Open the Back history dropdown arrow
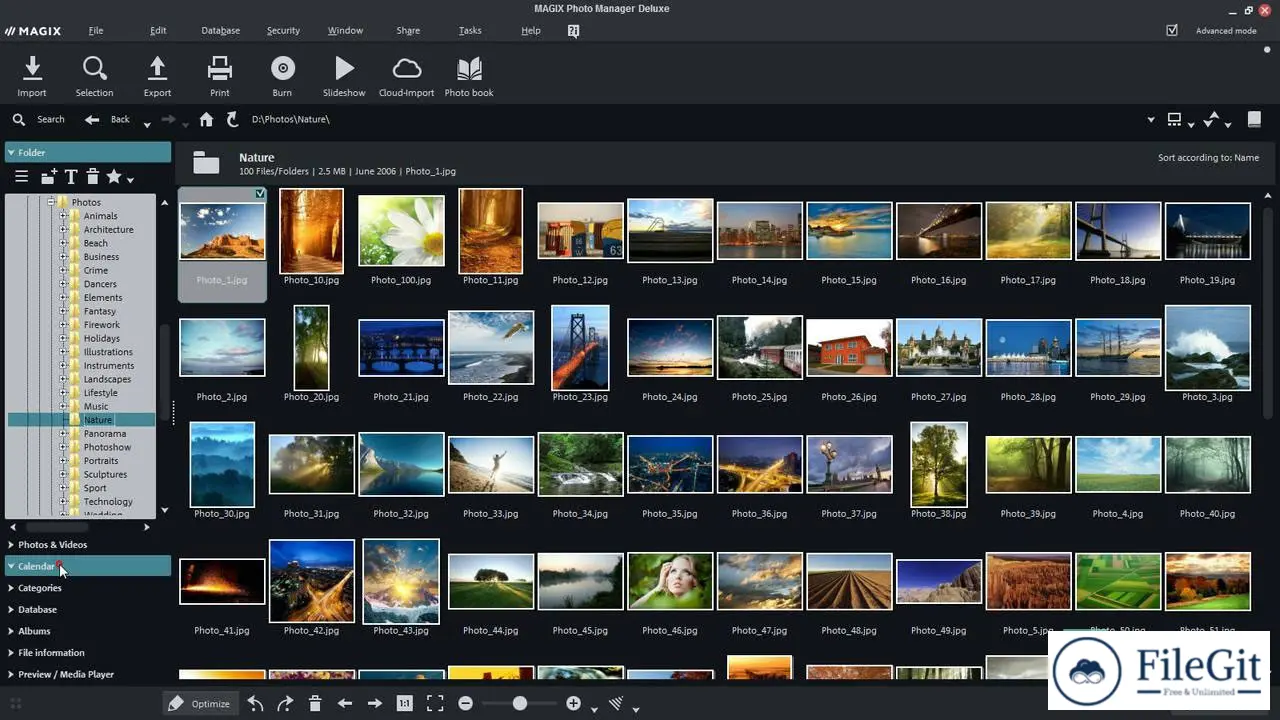Image resolution: width=1280 pixels, height=720 pixels. point(147,124)
